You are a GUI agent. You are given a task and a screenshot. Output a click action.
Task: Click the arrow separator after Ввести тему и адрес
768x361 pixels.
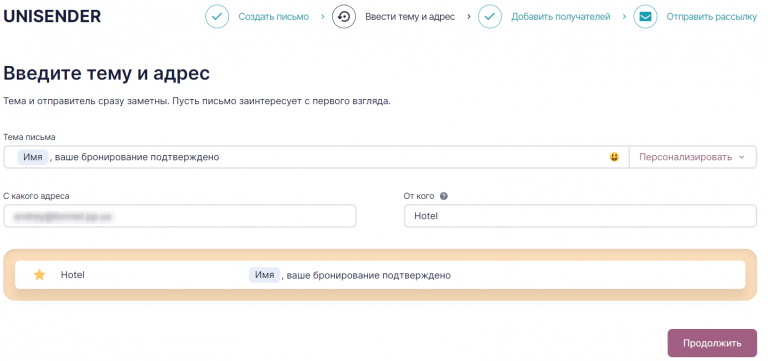pyautogui.click(x=469, y=17)
